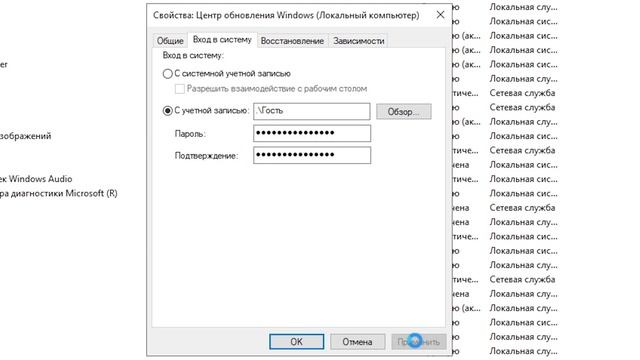Viewport: 640px width, 360px height.
Task: Click the Применить button
Action: pos(418,342)
